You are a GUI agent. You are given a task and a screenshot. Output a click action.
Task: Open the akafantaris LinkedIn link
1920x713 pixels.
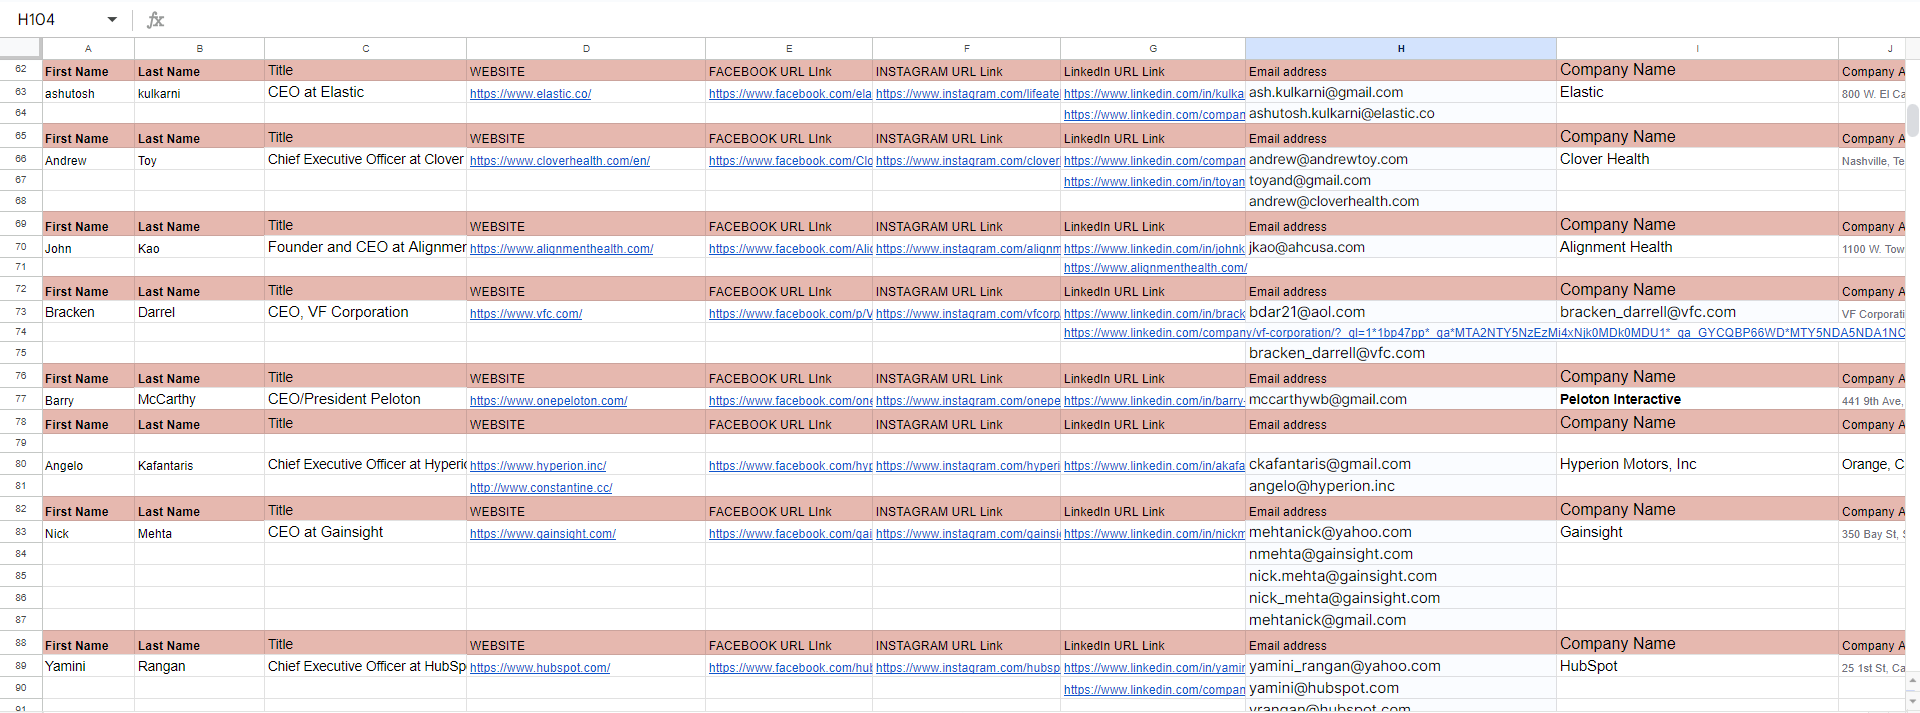[x=1154, y=466]
